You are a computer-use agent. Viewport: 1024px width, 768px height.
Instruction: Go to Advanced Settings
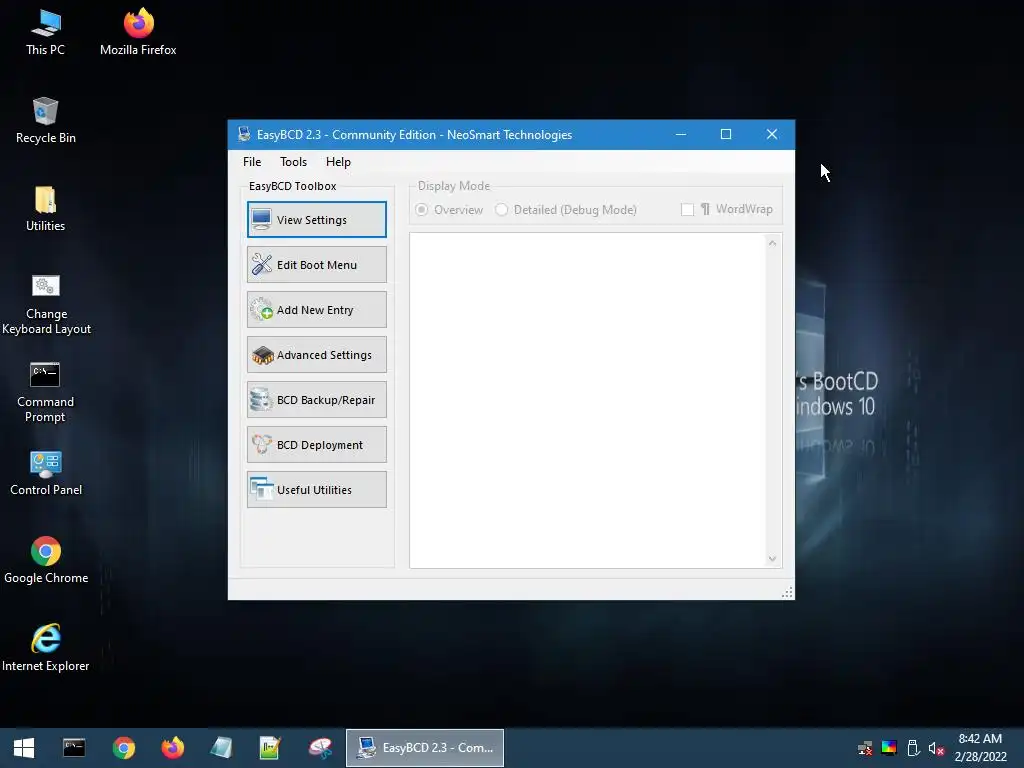[x=317, y=355]
